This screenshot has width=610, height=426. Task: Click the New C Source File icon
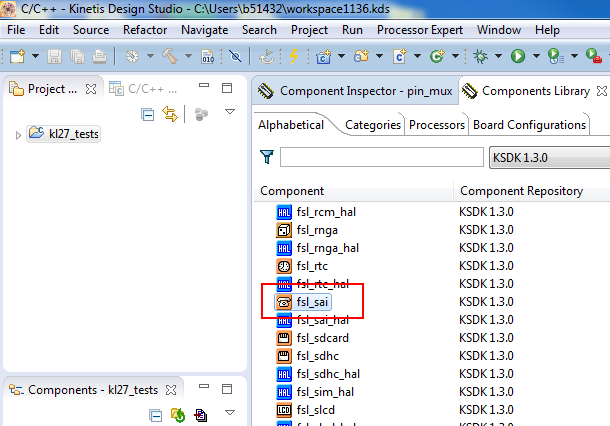400,57
